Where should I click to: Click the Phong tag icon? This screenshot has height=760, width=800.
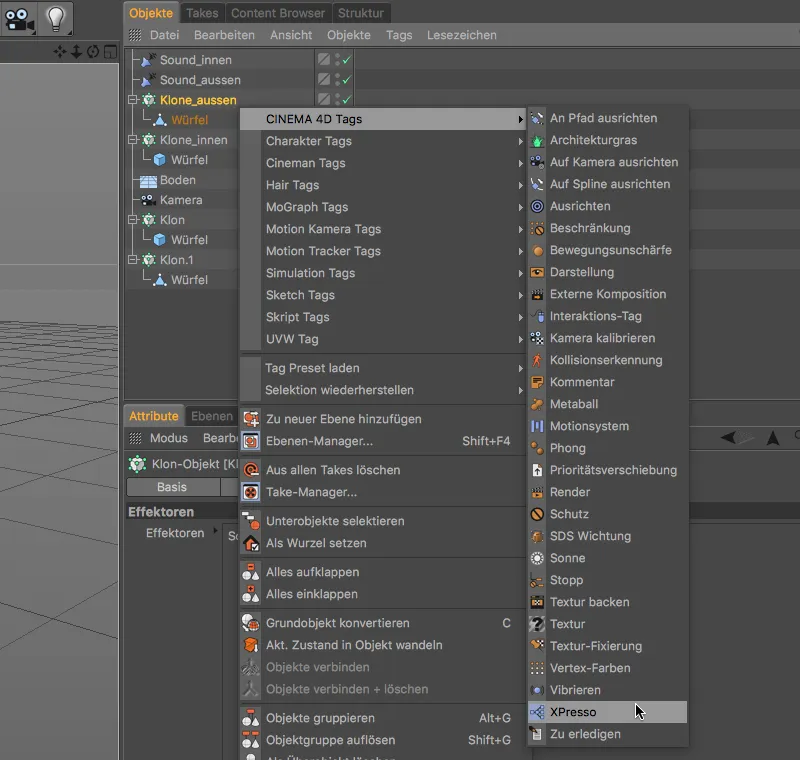537,448
